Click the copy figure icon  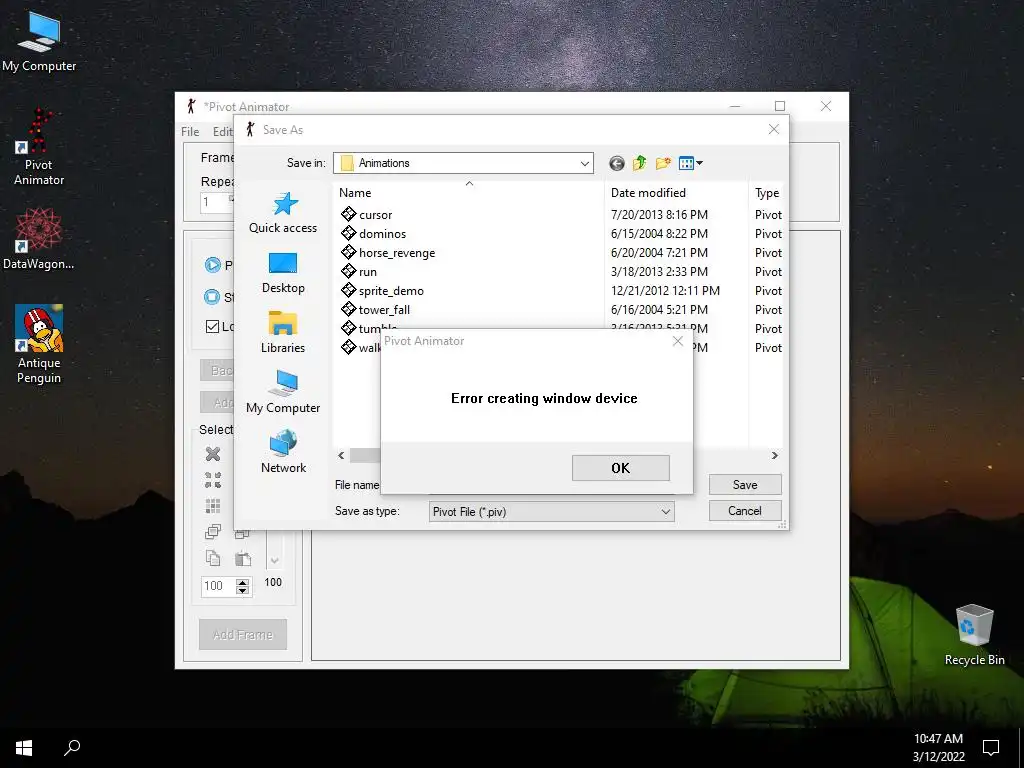click(x=213, y=558)
